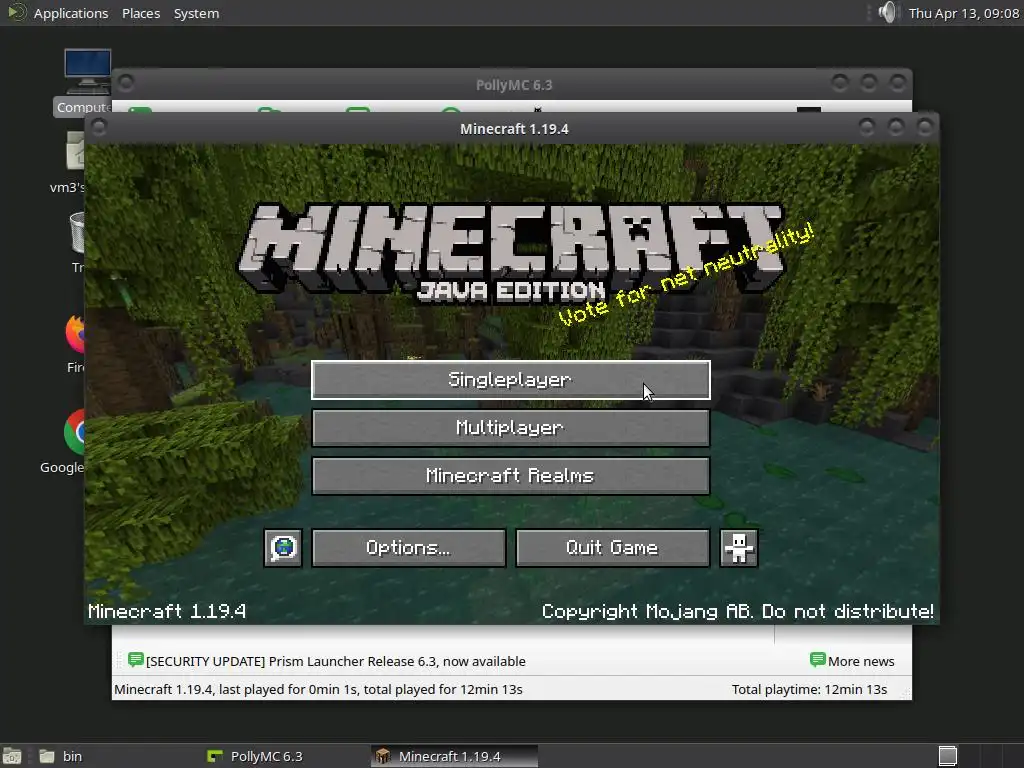Open the System menu
The image size is (1024, 768).
point(197,13)
